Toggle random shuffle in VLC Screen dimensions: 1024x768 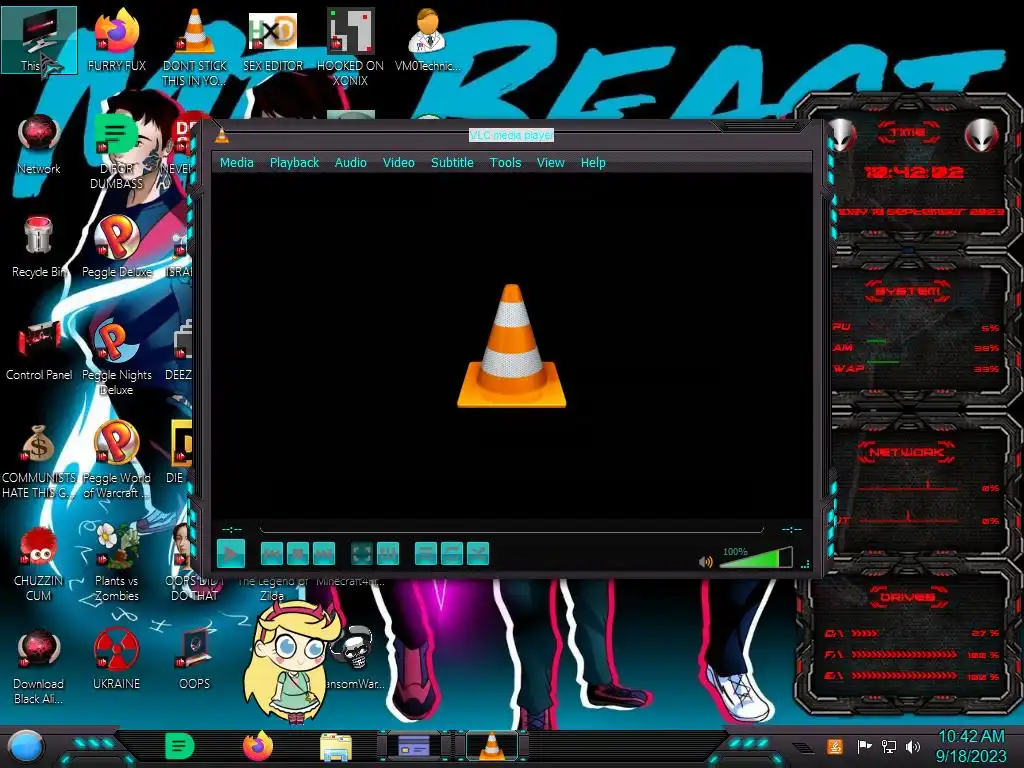click(x=478, y=554)
